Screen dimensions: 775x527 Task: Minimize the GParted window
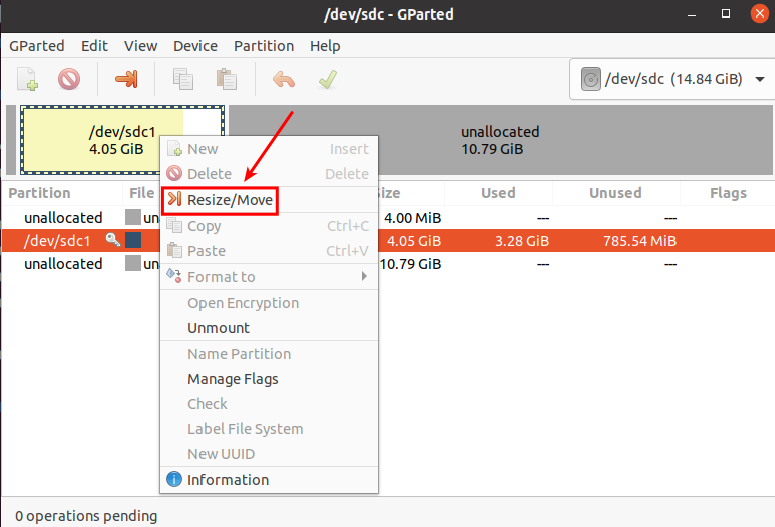click(x=692, y=14)
